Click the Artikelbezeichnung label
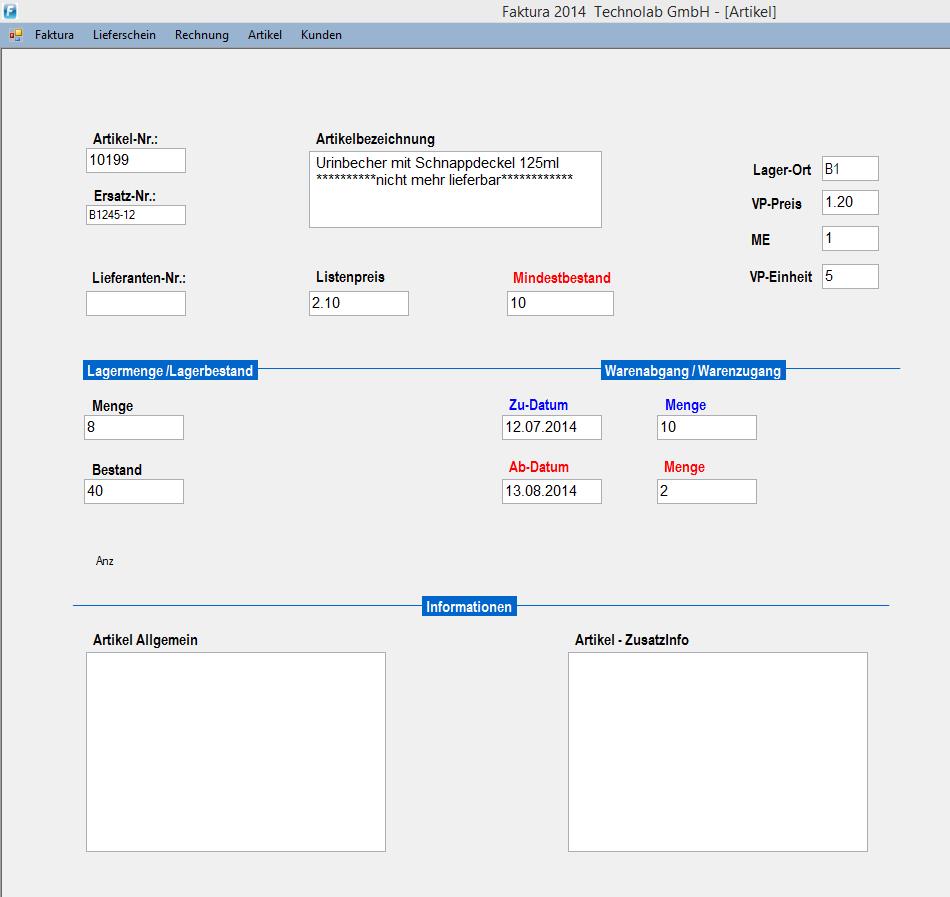Viewport: 950px width, 897px height. click(x=375, y=139)
